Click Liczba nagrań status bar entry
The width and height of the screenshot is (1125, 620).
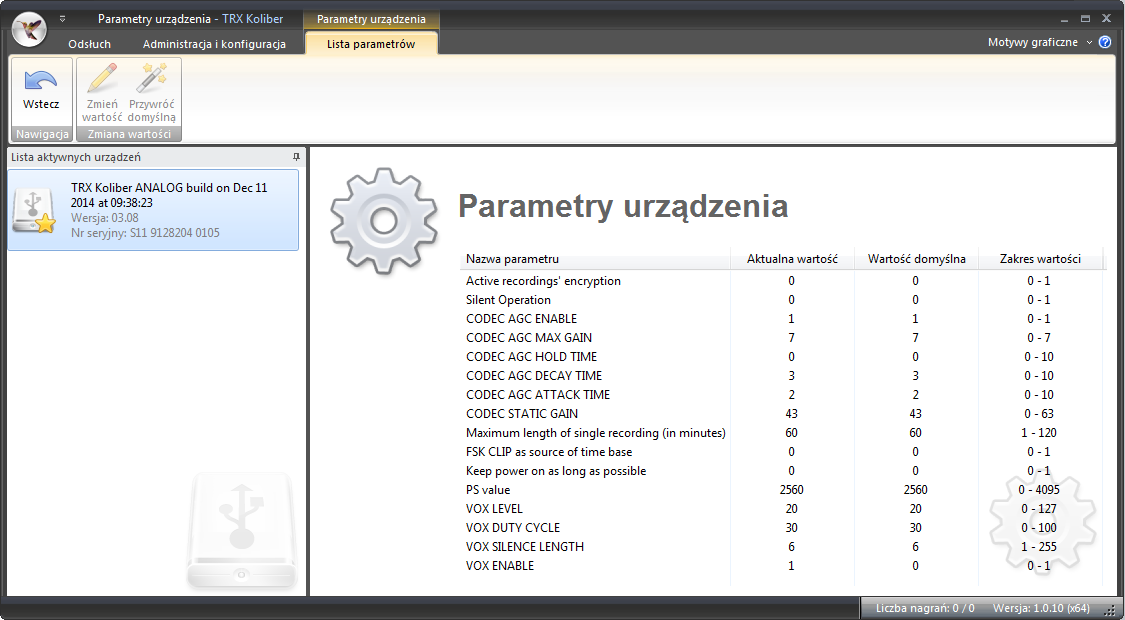[x=925, y=609]
